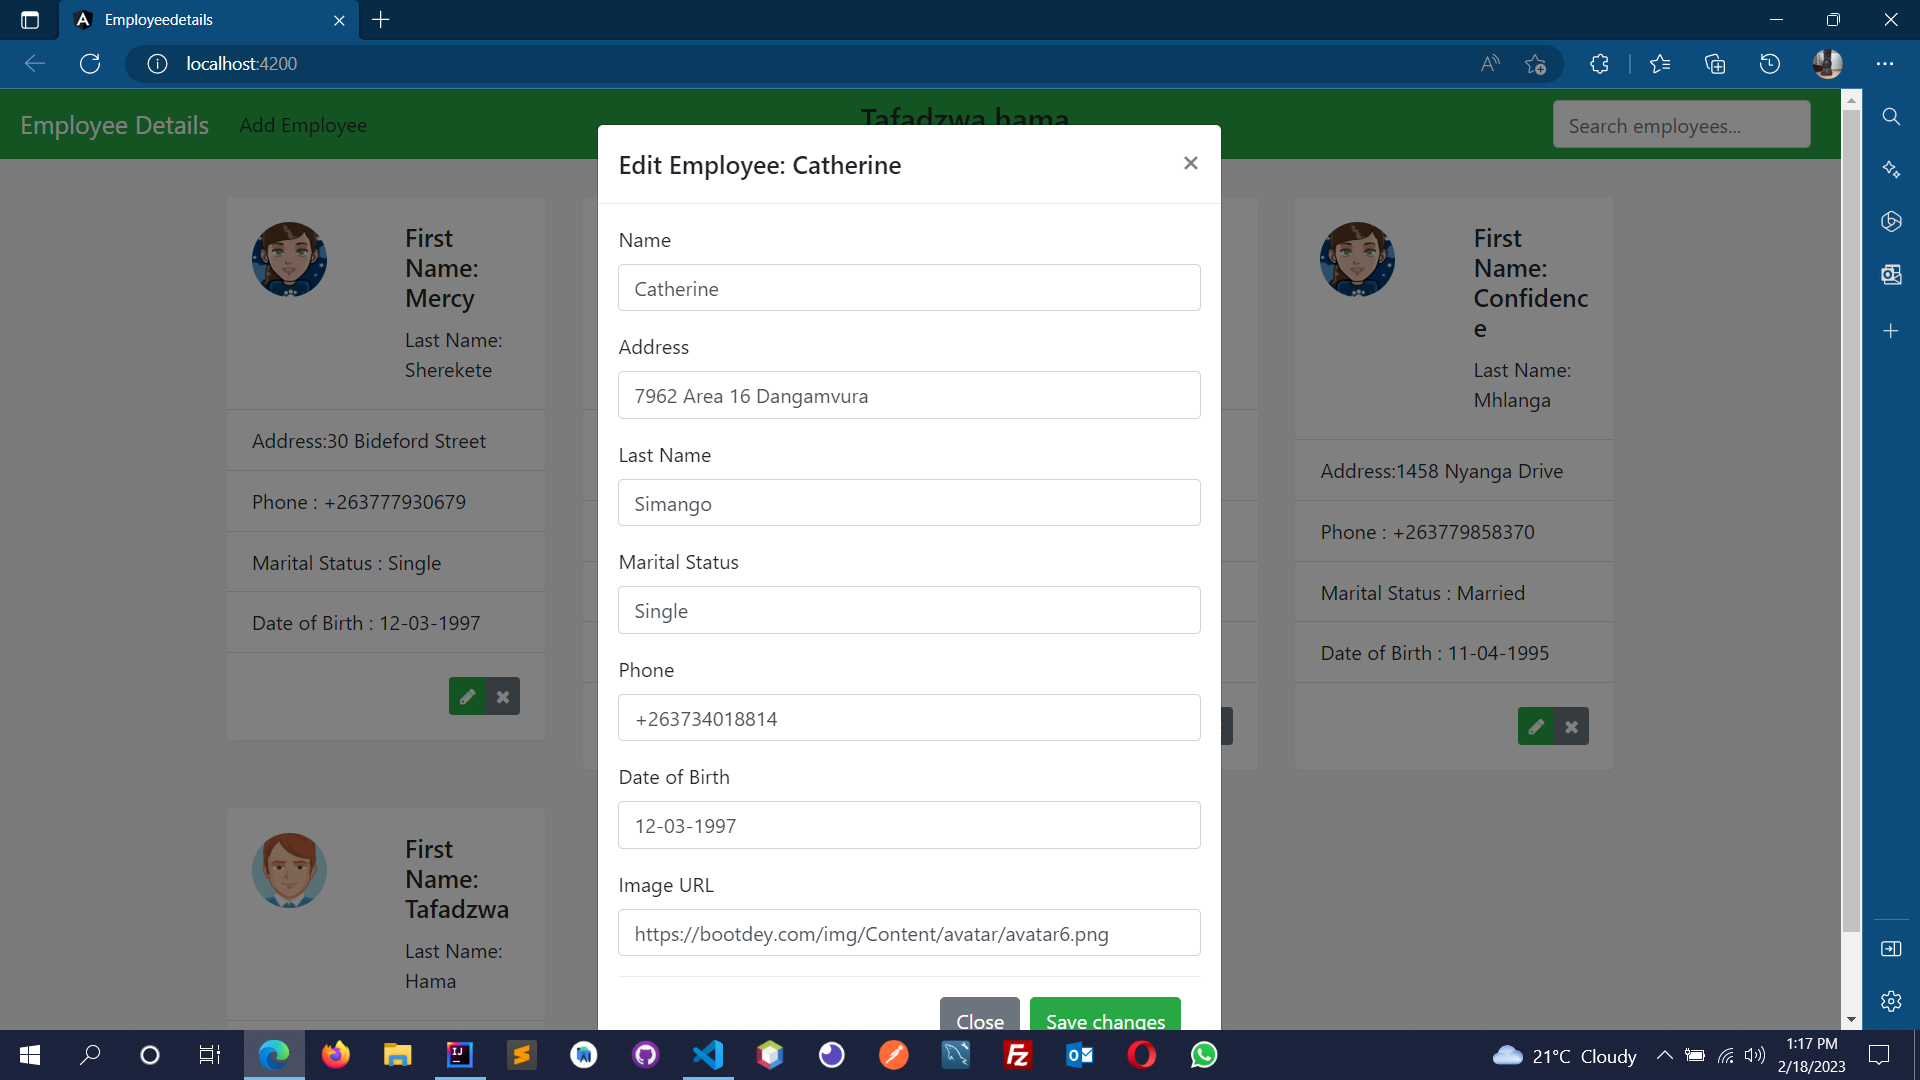Click the gray Close button in modal

tap(979, 1016)
